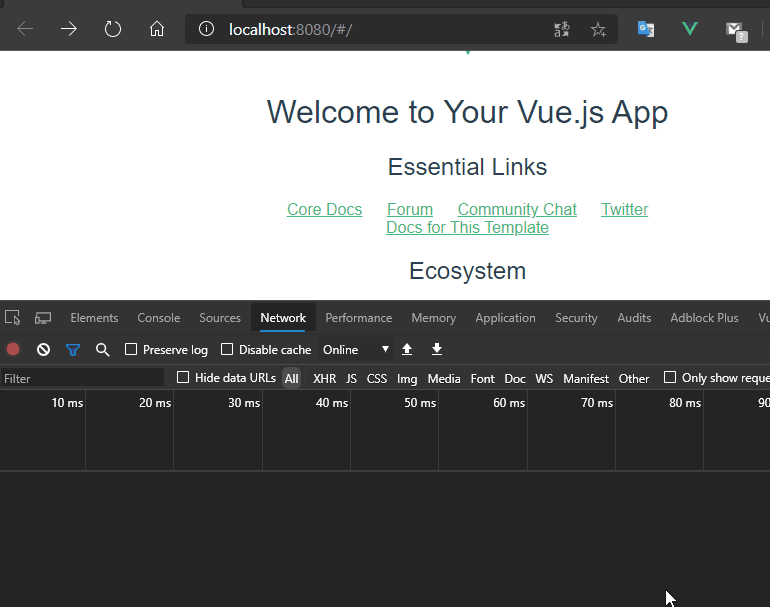Open Docs for This Template link

click(468, 227)
